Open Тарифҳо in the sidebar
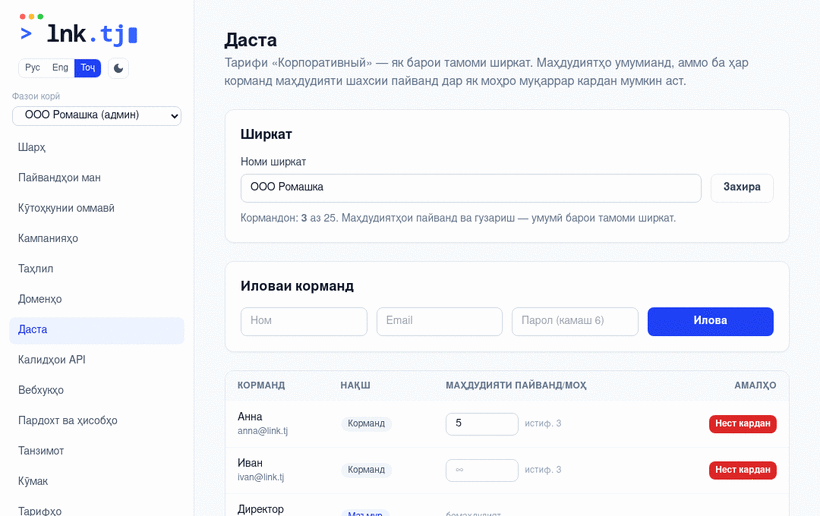Image resolution: width=820 pixels, height=516 pixels. (x=97, y=510)
